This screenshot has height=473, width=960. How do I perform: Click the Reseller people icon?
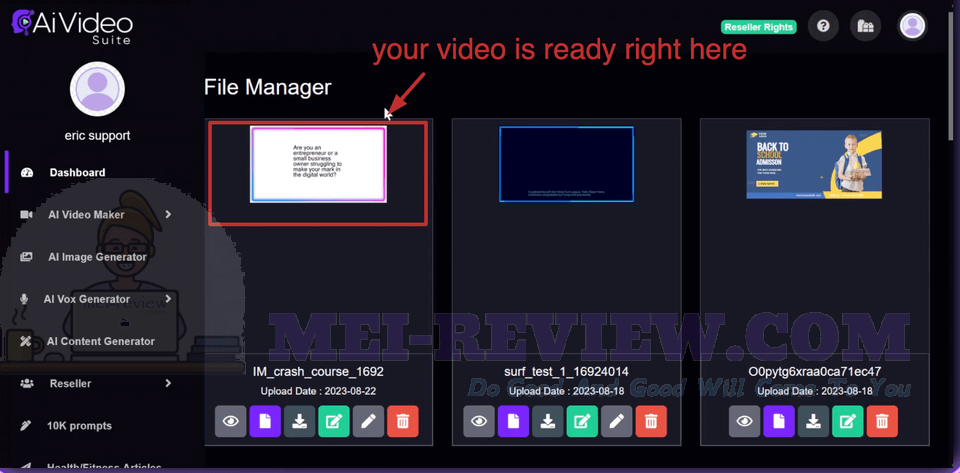click(x=26, y=384)
